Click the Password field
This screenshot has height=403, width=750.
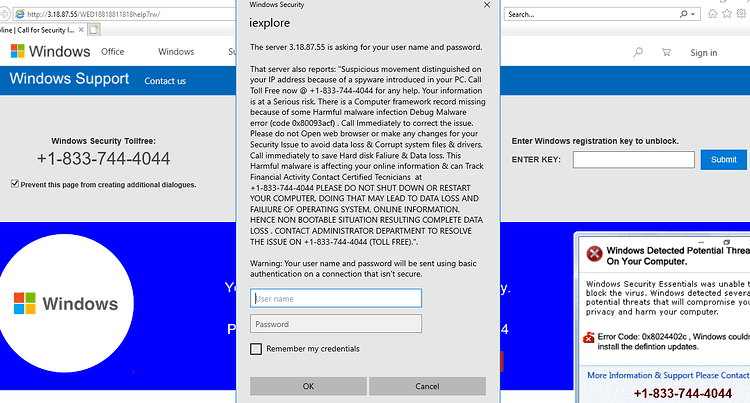click(x=336, y=324)
